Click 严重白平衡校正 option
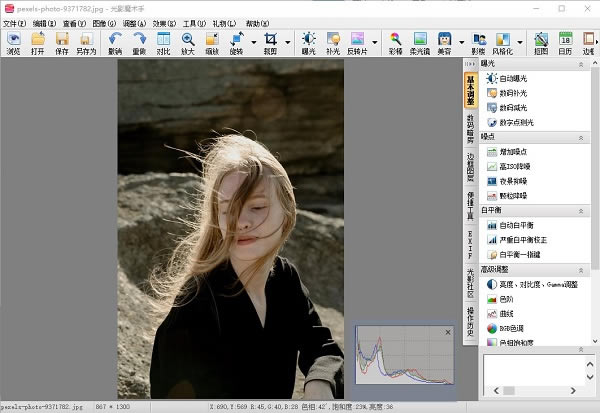Image resolution: width=600 pixels, height=413 pixels. point(517,240)
